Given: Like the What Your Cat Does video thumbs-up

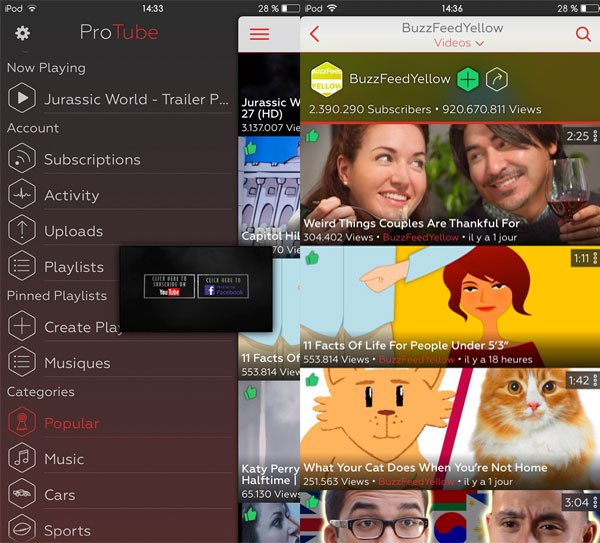Looking at the screenshot, I should click(312, 380).
